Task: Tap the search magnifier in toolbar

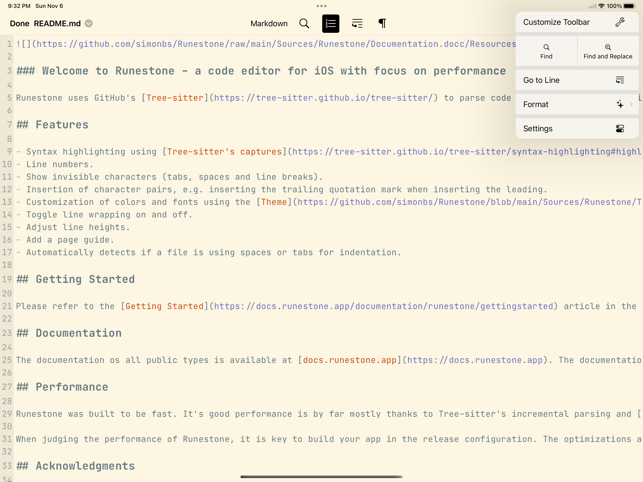Action: [x=304, y=23]
